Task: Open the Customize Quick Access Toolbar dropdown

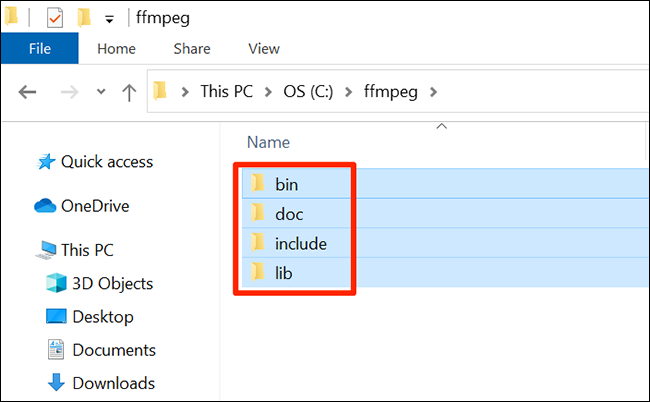Action: (x=108, y=18)
